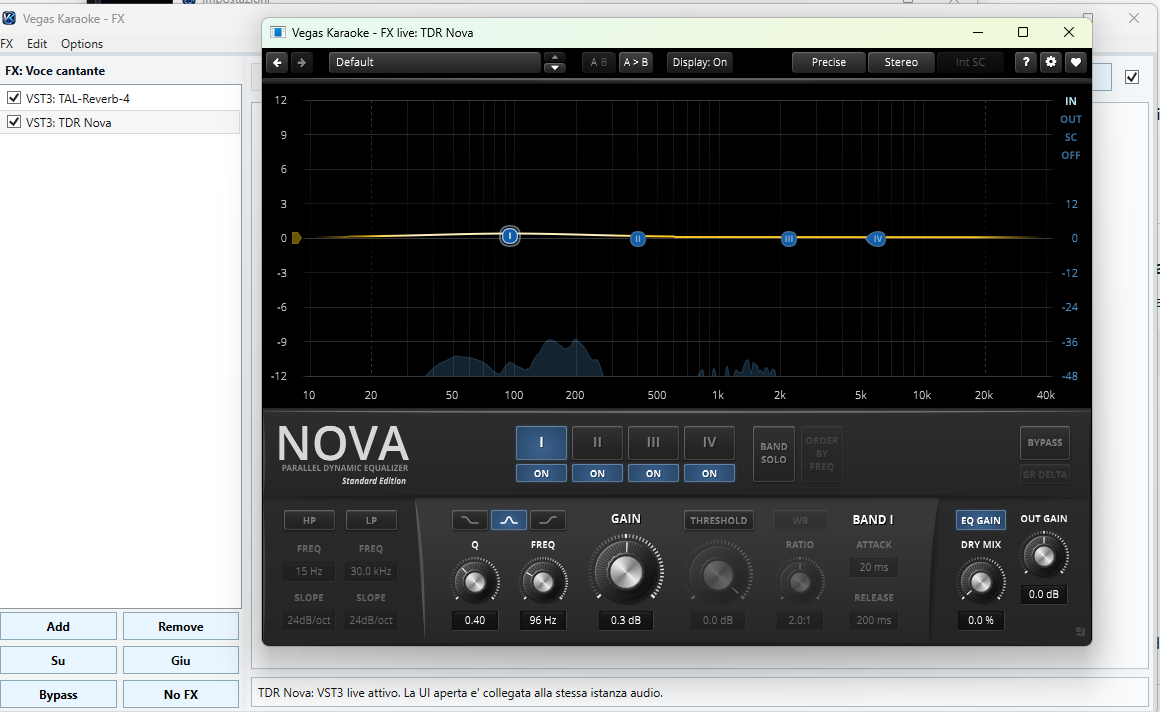Open the FX menu
The height and width of the screenshot is (712, 1160).
[x=7, y=44]
